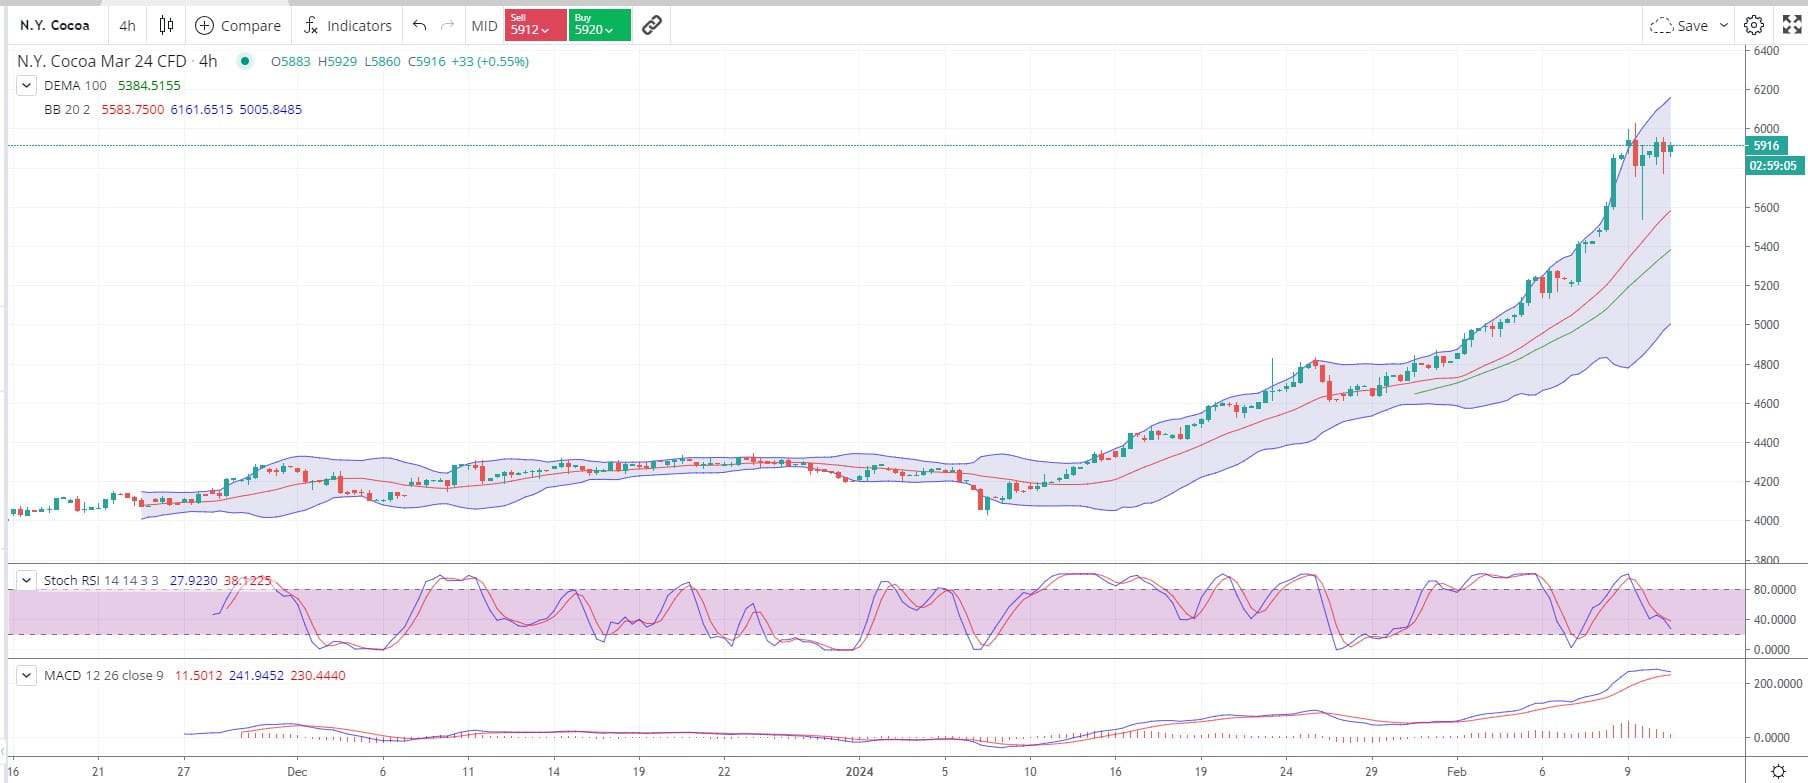Click the Dec label on time axis

click(297, 772)
